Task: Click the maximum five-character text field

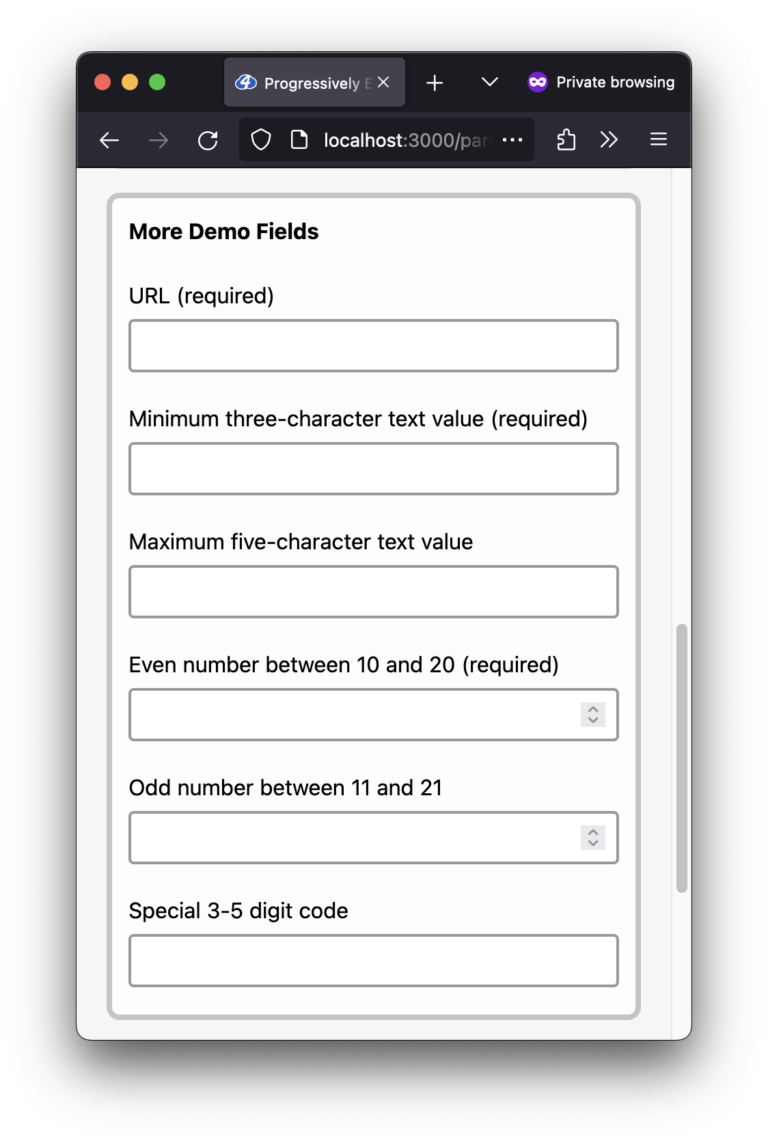Action: [373, 592]
